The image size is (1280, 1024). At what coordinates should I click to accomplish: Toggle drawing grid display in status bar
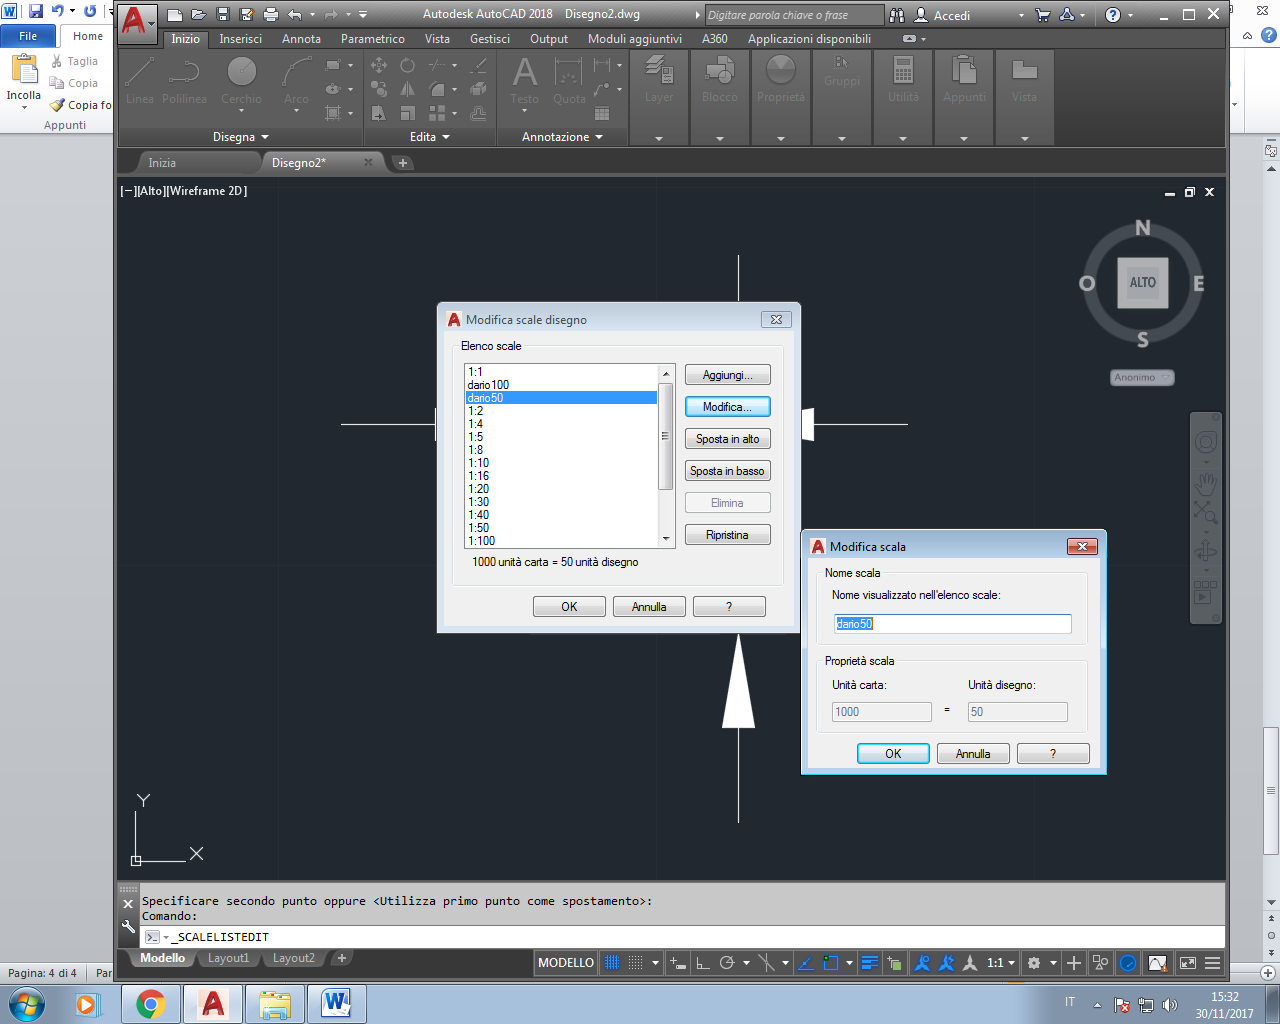coord(612,963)
